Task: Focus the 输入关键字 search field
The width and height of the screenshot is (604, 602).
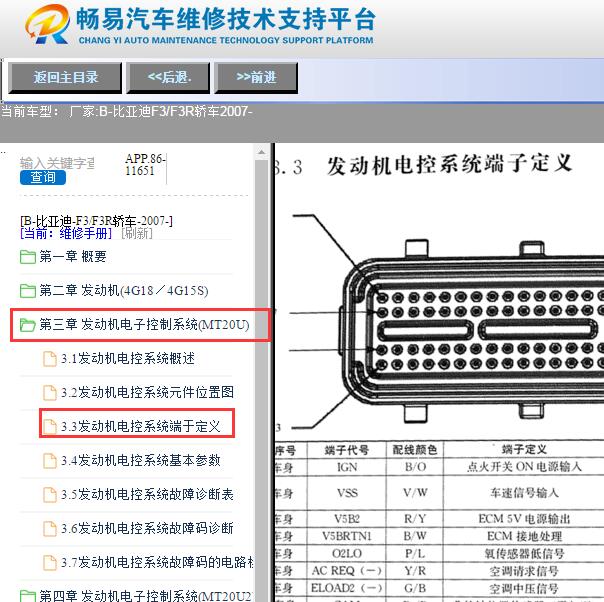Action: pyautogui.click(x=57, y=163)
